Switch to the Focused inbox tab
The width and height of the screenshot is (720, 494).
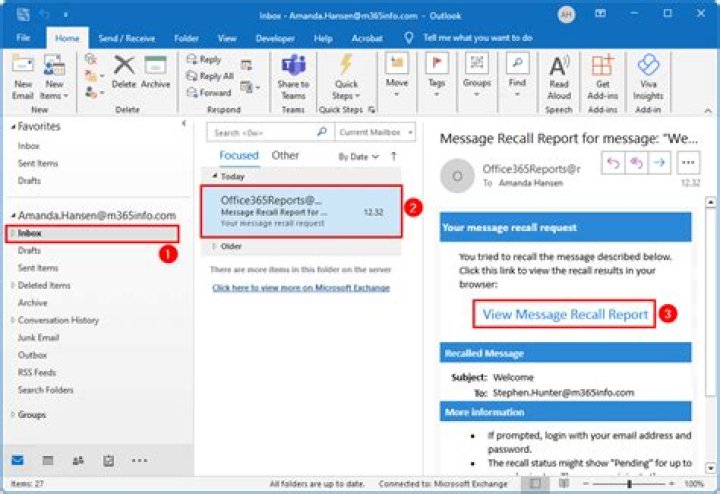point(239,156)
